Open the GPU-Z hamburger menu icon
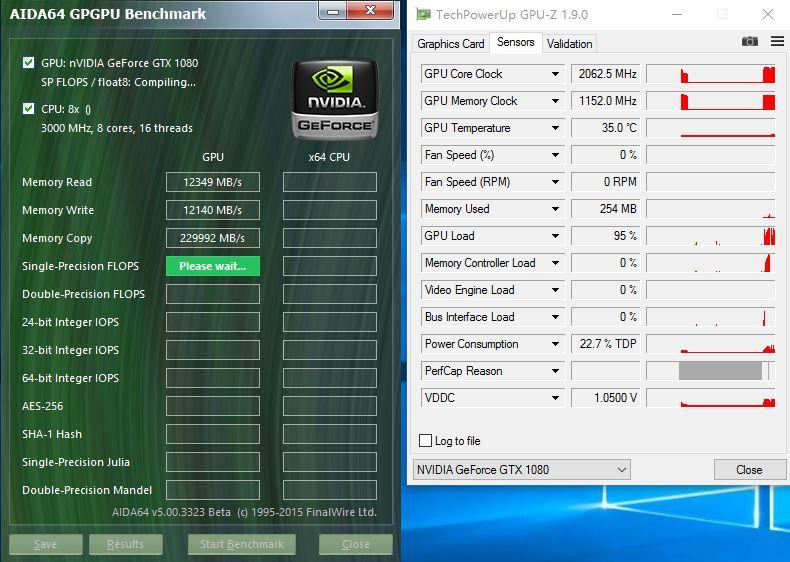 (x=777, y=41)
